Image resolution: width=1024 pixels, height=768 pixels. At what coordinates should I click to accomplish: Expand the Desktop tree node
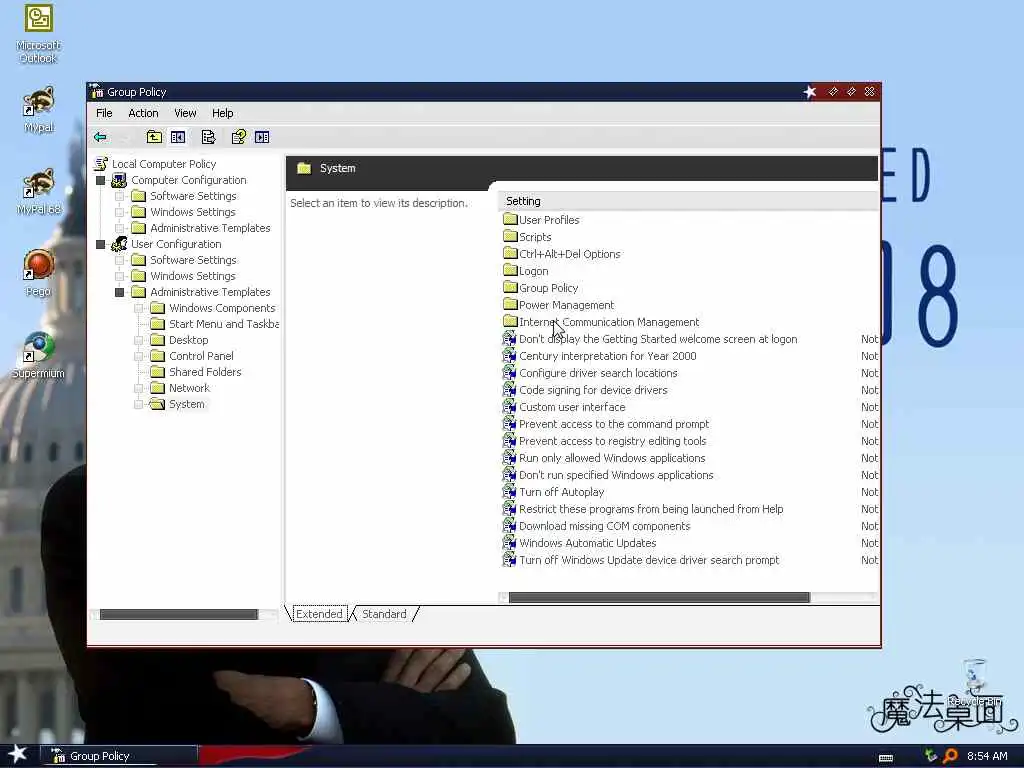(x=138, y=340)
